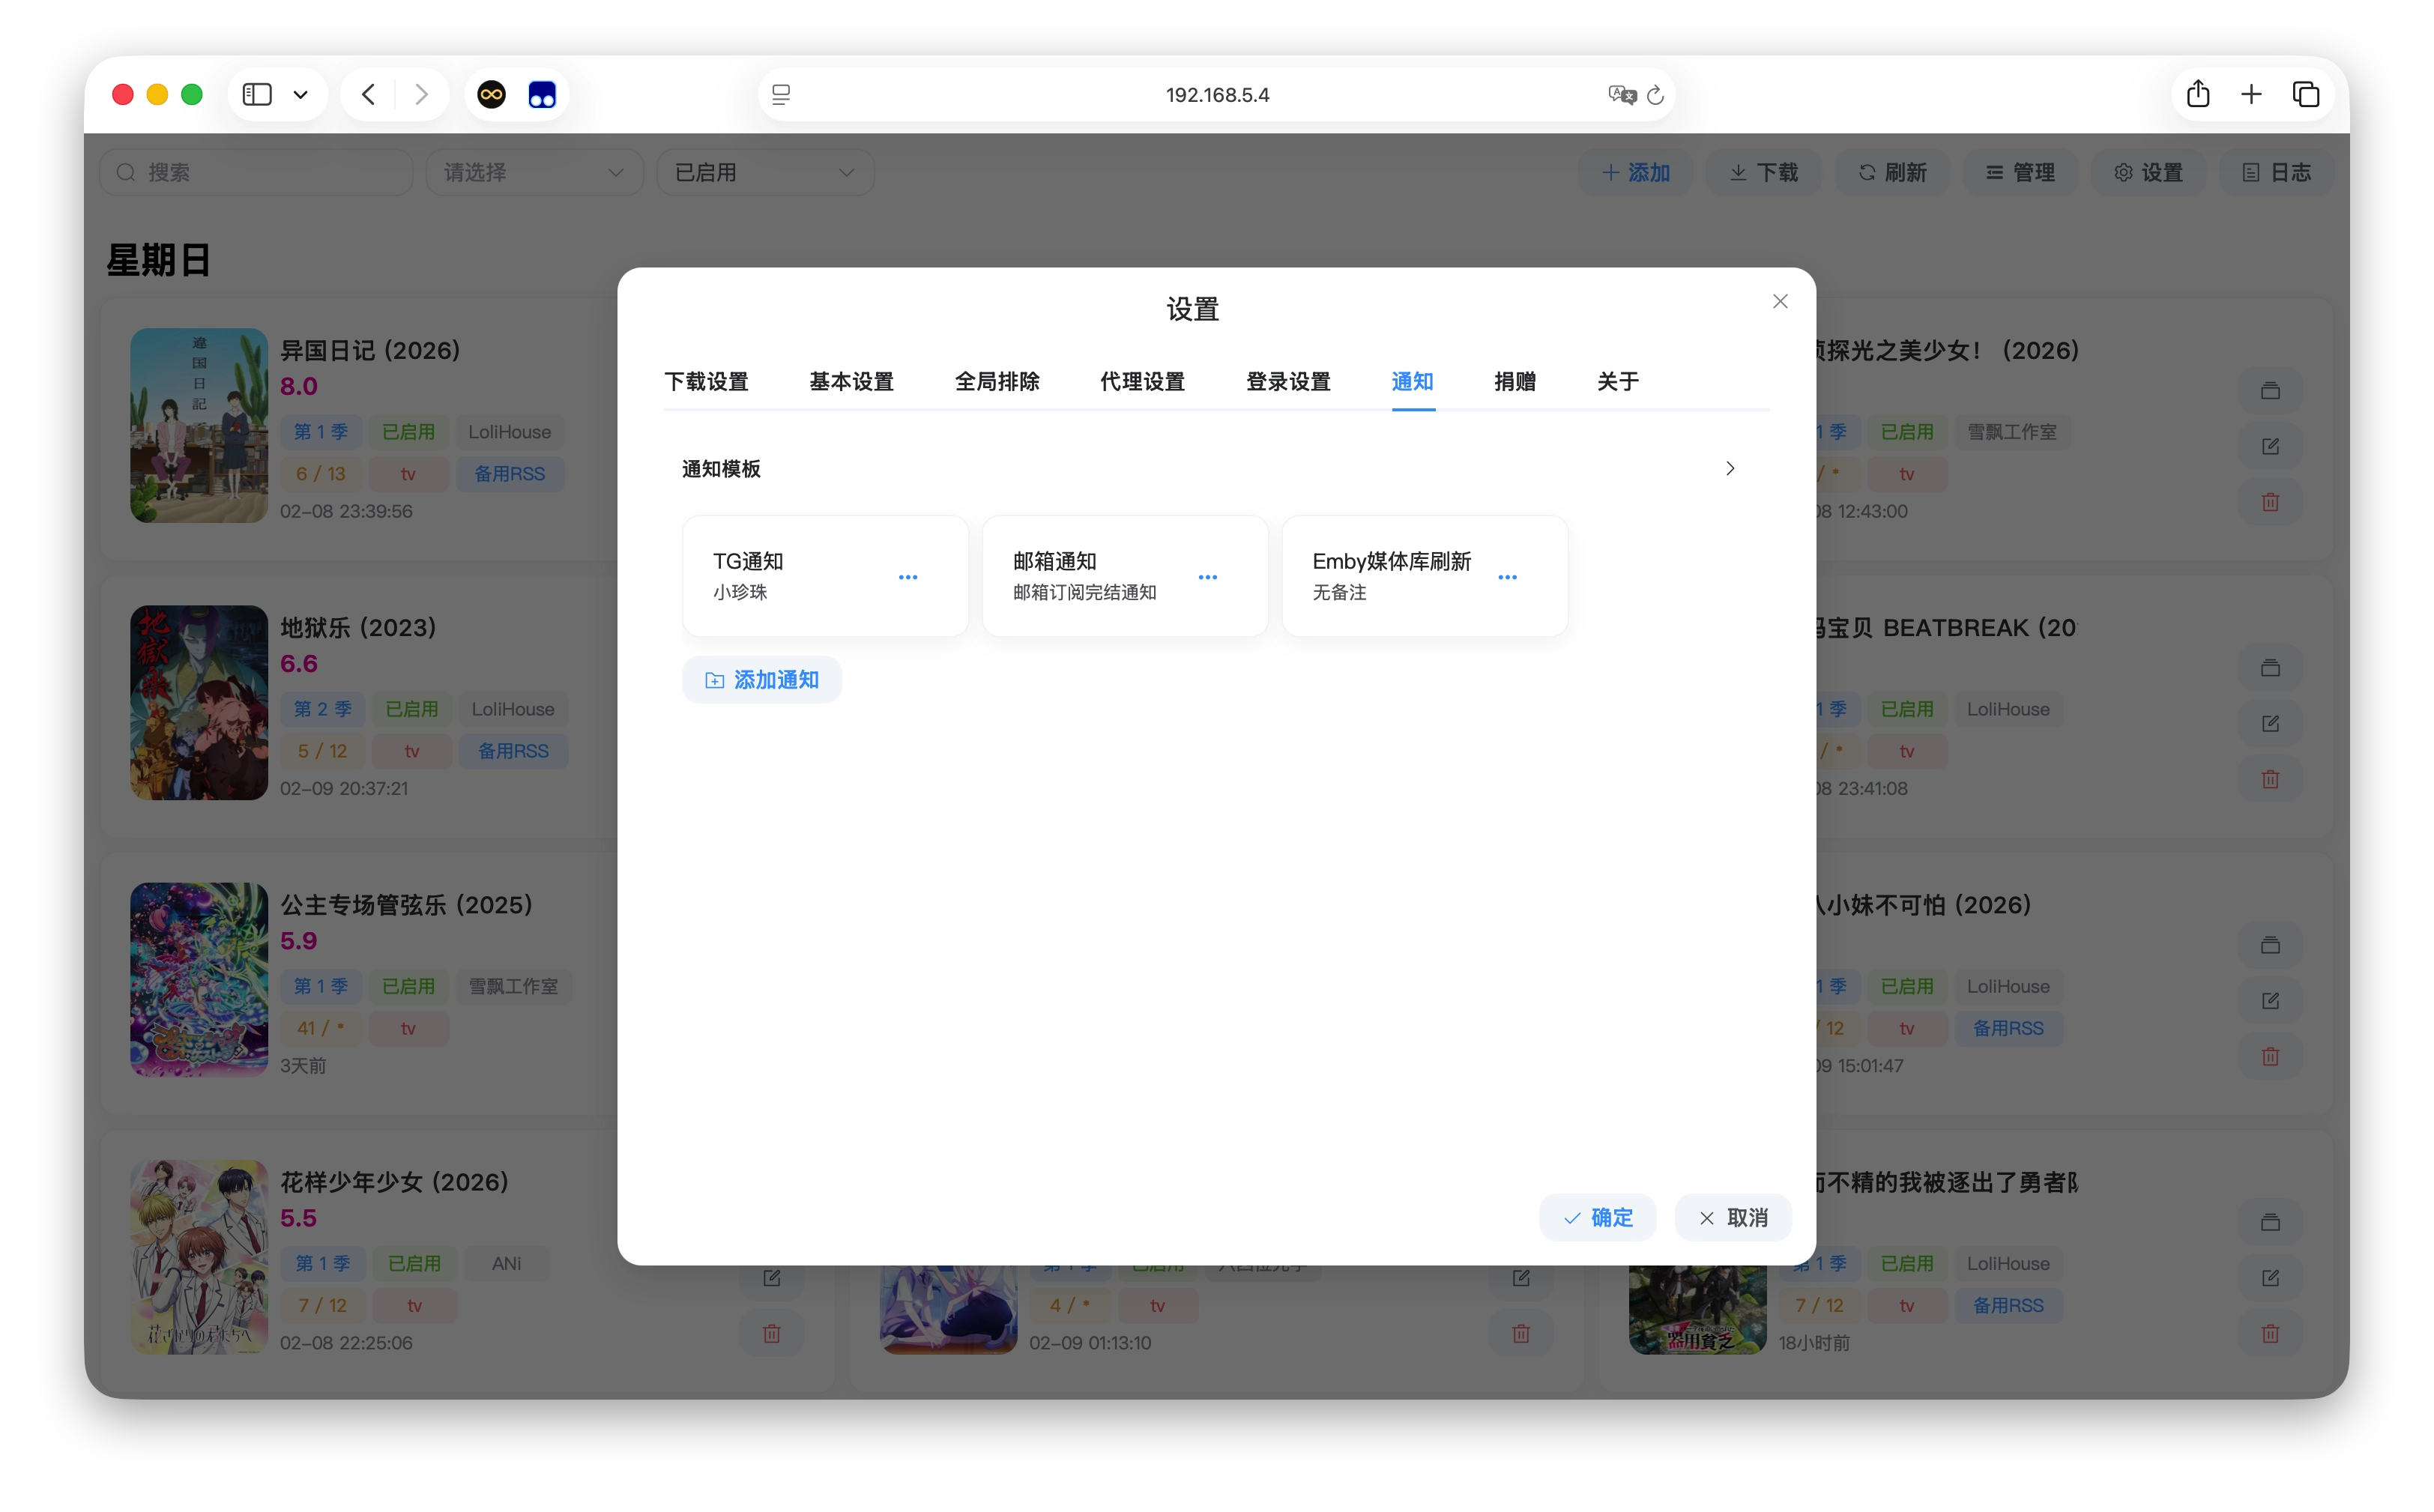
Task: Switch to the 代理设置 tab
Action: 1141,381
